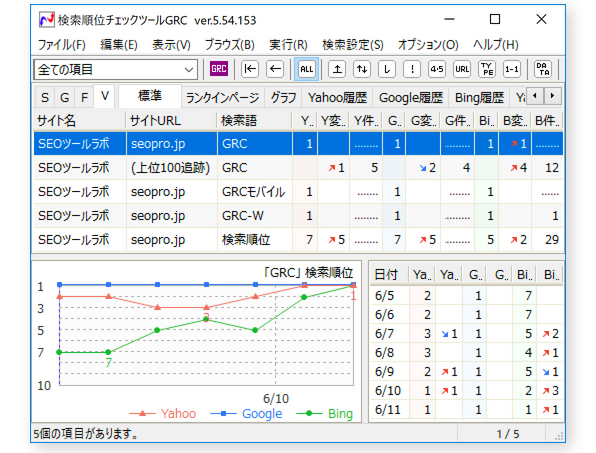Click the jump-to-first arrow toolbar icon
The width and height of the screenshot is (596, 453).
click(x=250, y=69)
